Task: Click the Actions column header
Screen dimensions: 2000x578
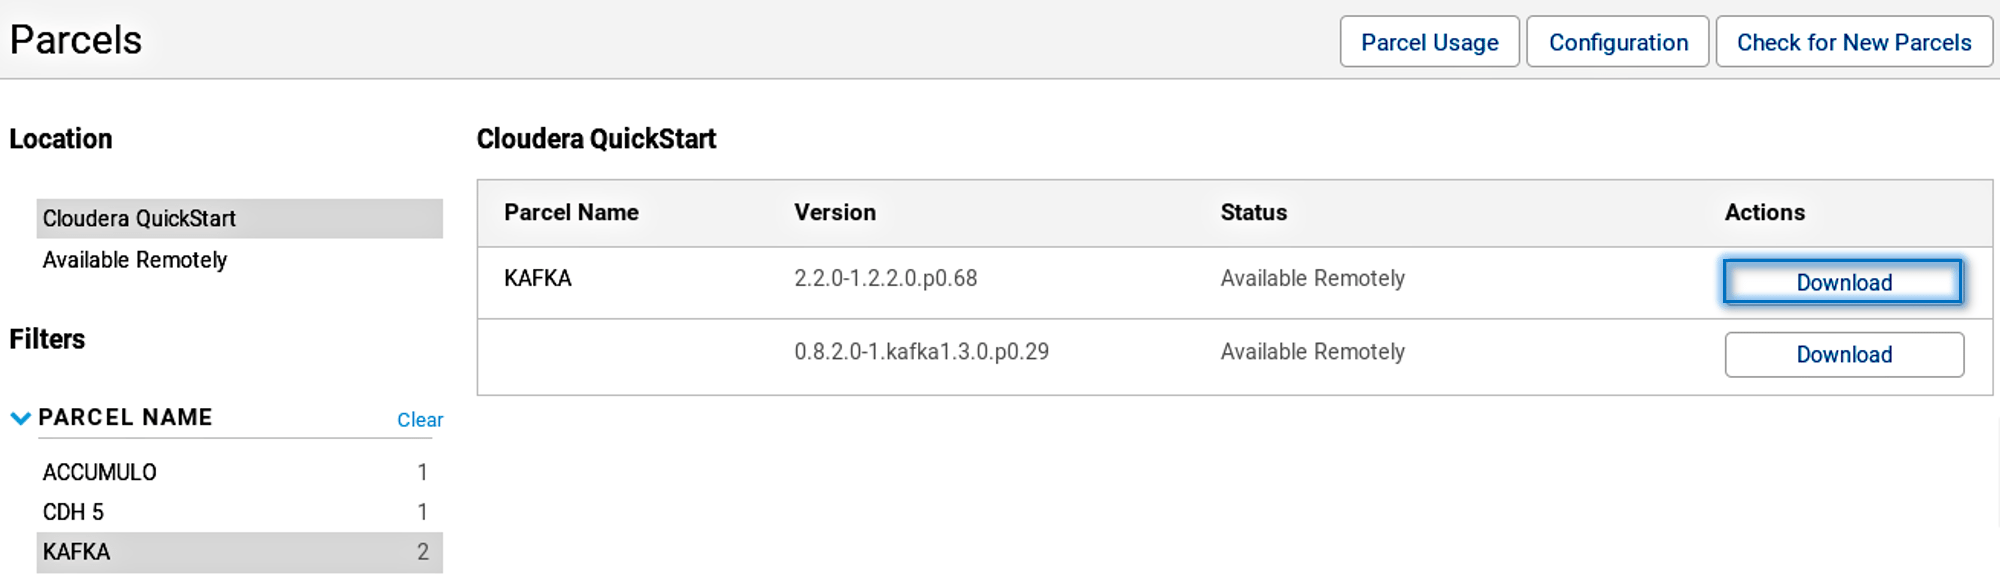Action: point(1765,212)
